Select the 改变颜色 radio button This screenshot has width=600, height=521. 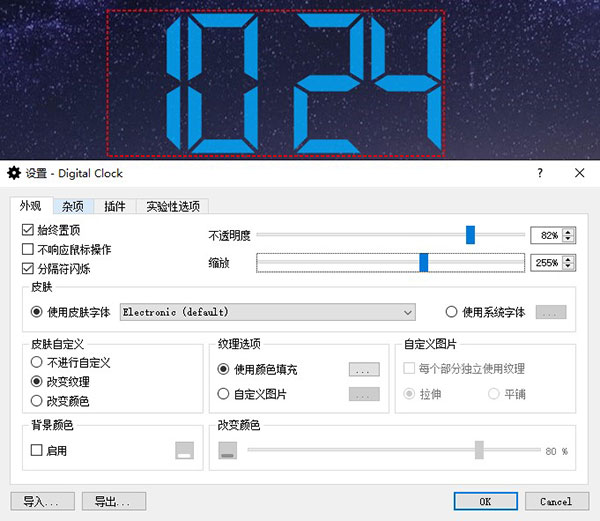pyautogui.click(x=36, y=401)
